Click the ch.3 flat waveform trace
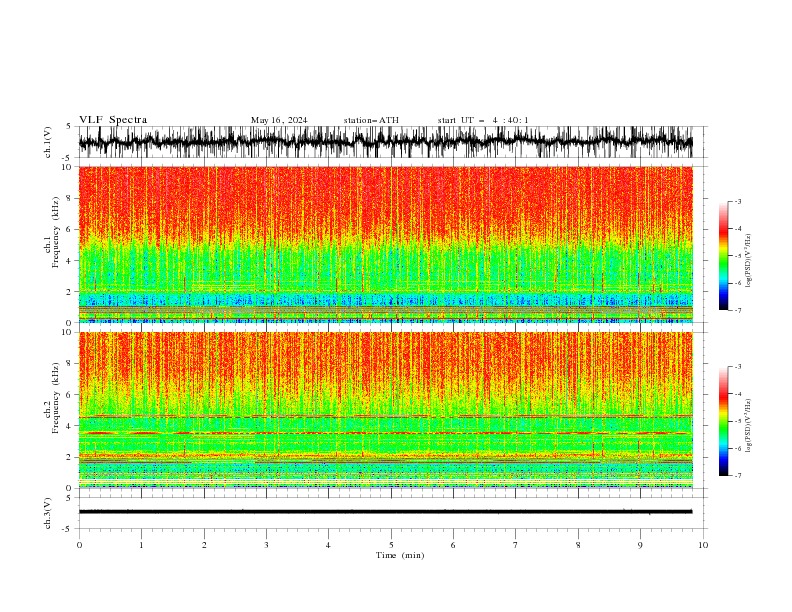This screenshot has height=612, width=792. click(x=386, y=512)
